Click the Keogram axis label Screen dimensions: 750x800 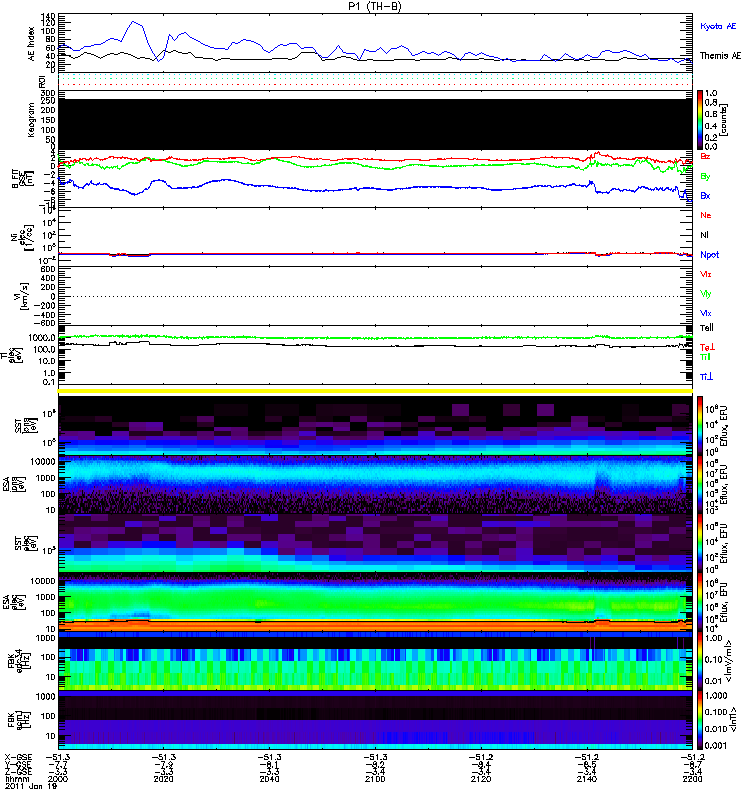tap(32, 119)
